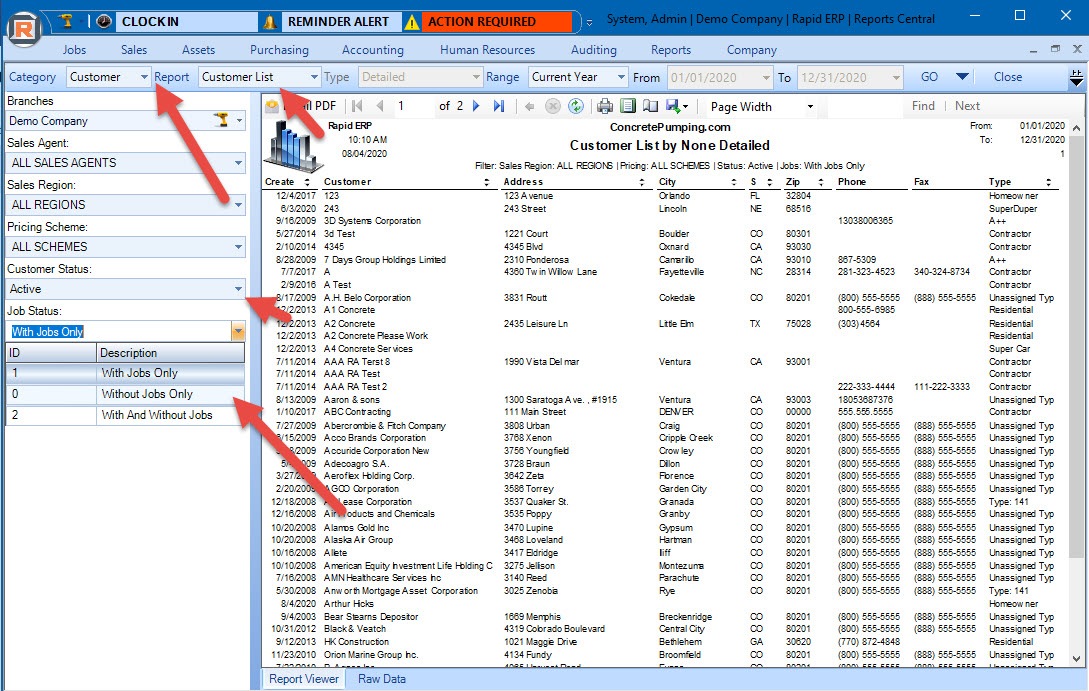
Task: Open the Page Width zoom dropdown
Action: (810, 107)
